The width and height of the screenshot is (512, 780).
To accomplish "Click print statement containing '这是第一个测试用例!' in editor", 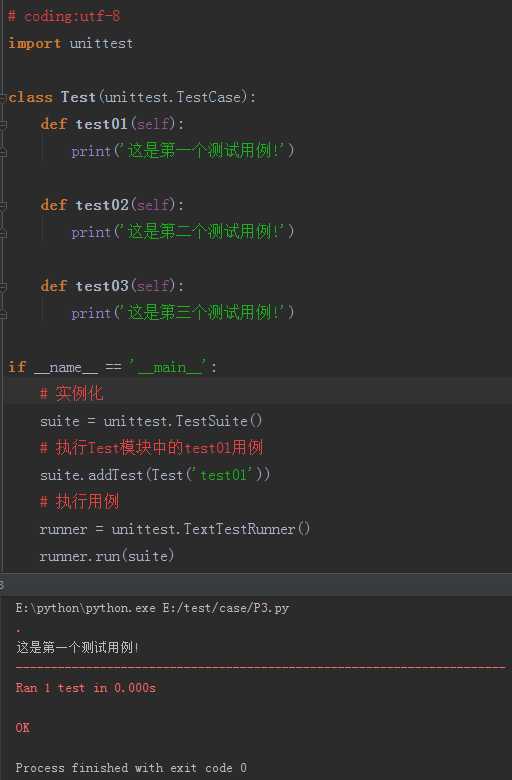I will [183, 151].
